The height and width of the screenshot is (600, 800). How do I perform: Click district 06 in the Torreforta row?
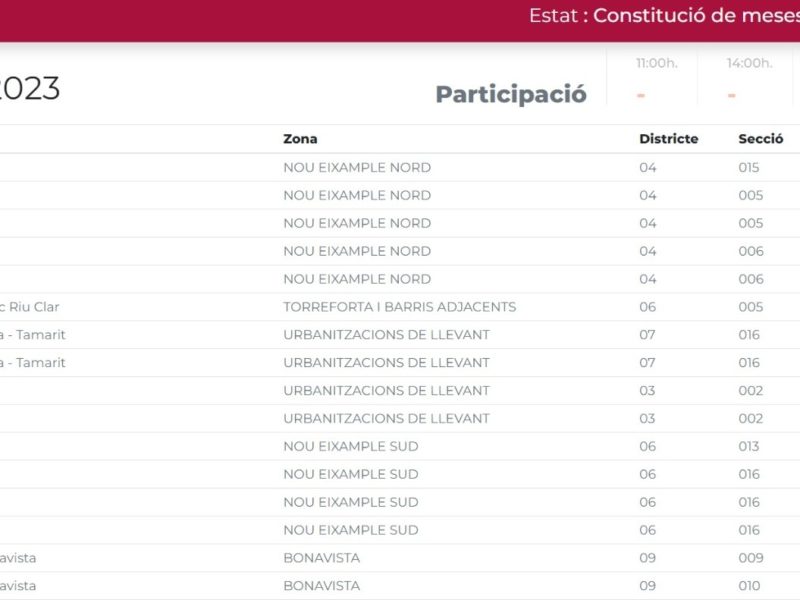(x=647, y=307)
